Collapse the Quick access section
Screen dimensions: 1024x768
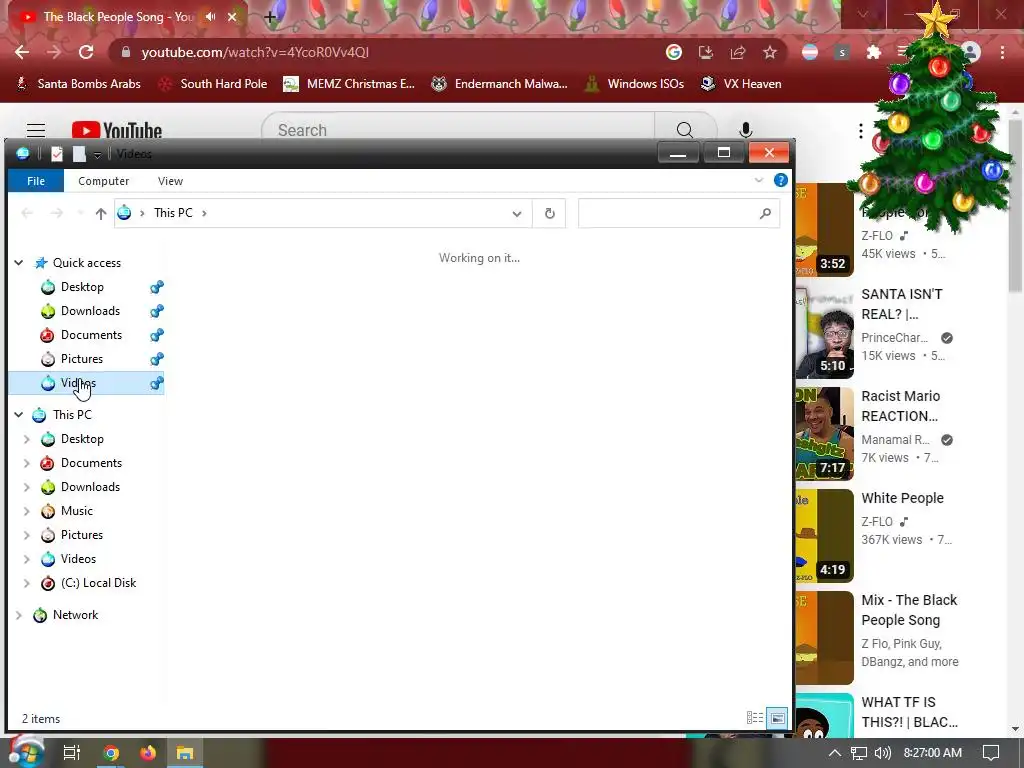pyautogui.click(x=19, y=263)
